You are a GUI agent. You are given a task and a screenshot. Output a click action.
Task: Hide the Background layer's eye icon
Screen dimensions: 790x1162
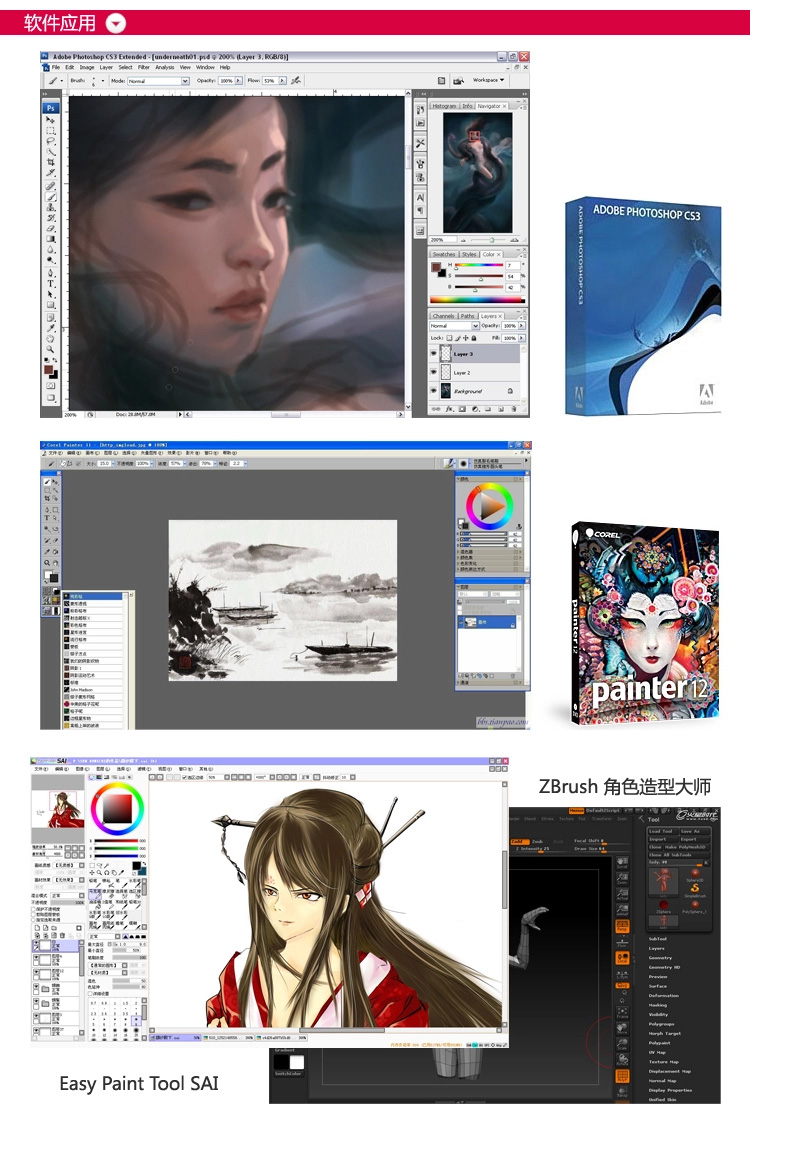pos(435,391)
